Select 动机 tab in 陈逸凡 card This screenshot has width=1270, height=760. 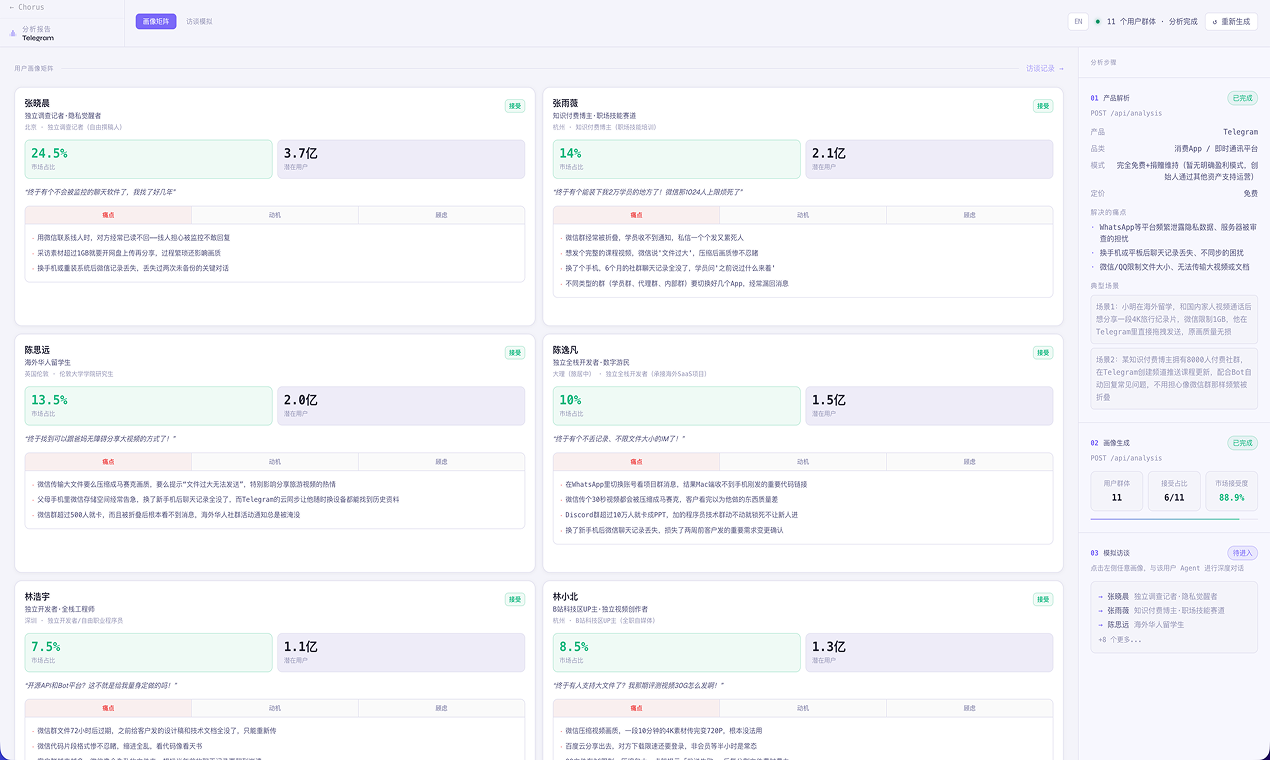tap(803, 462)
